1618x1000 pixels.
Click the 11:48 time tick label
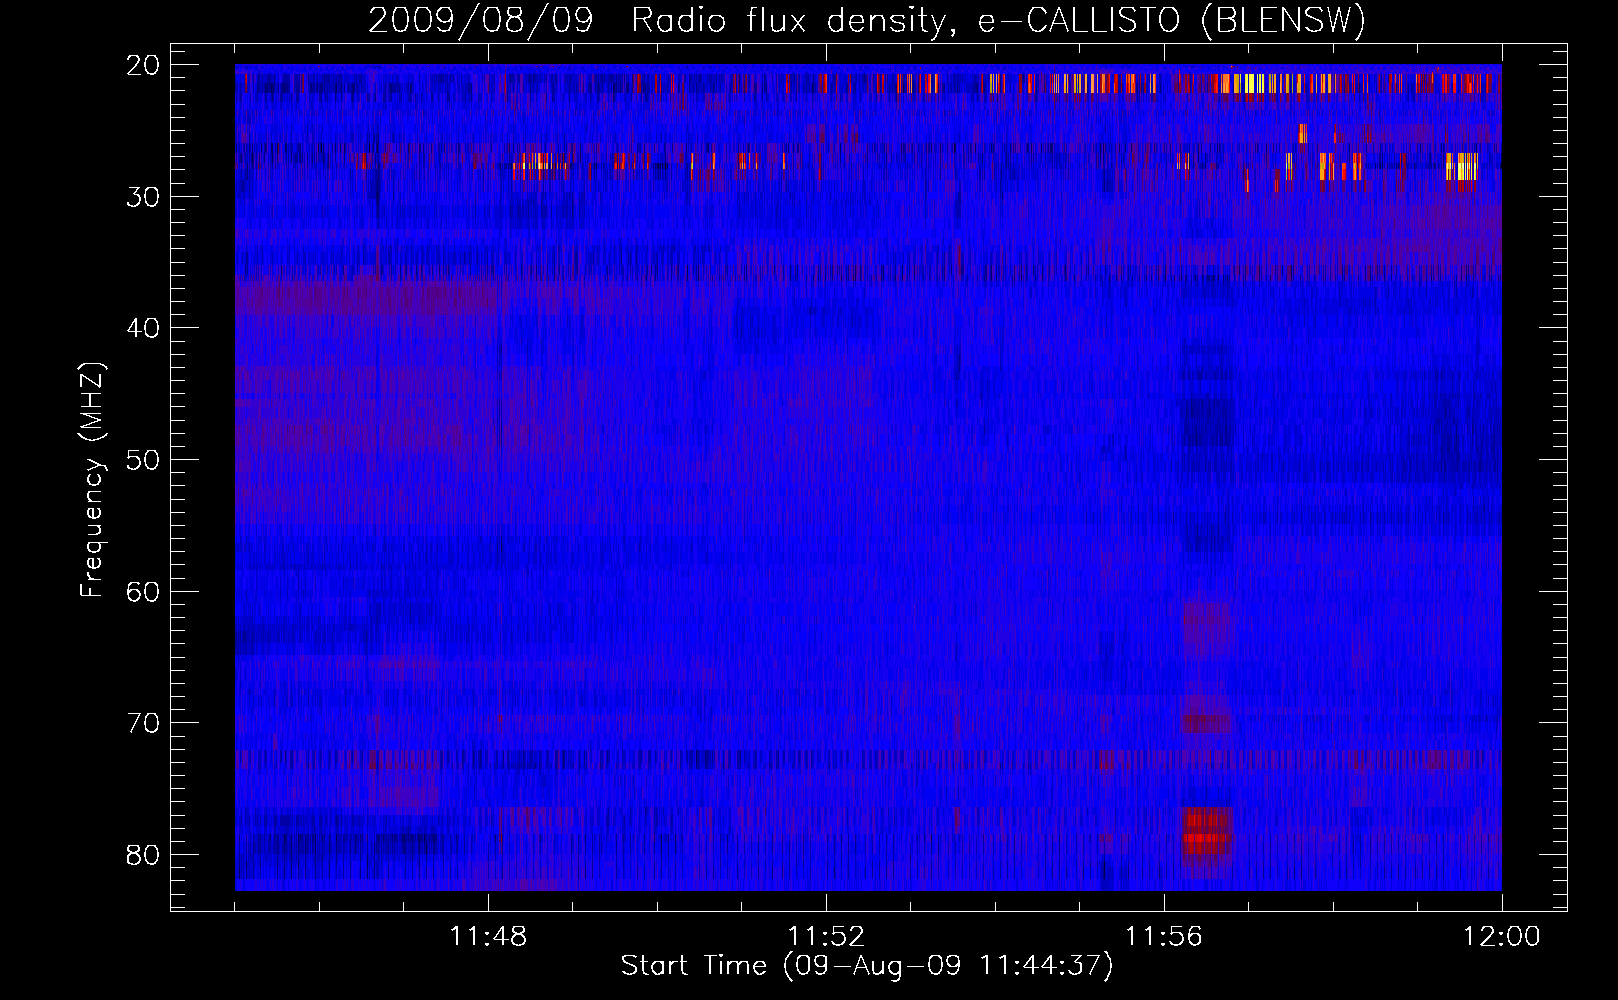pos(488,937)
